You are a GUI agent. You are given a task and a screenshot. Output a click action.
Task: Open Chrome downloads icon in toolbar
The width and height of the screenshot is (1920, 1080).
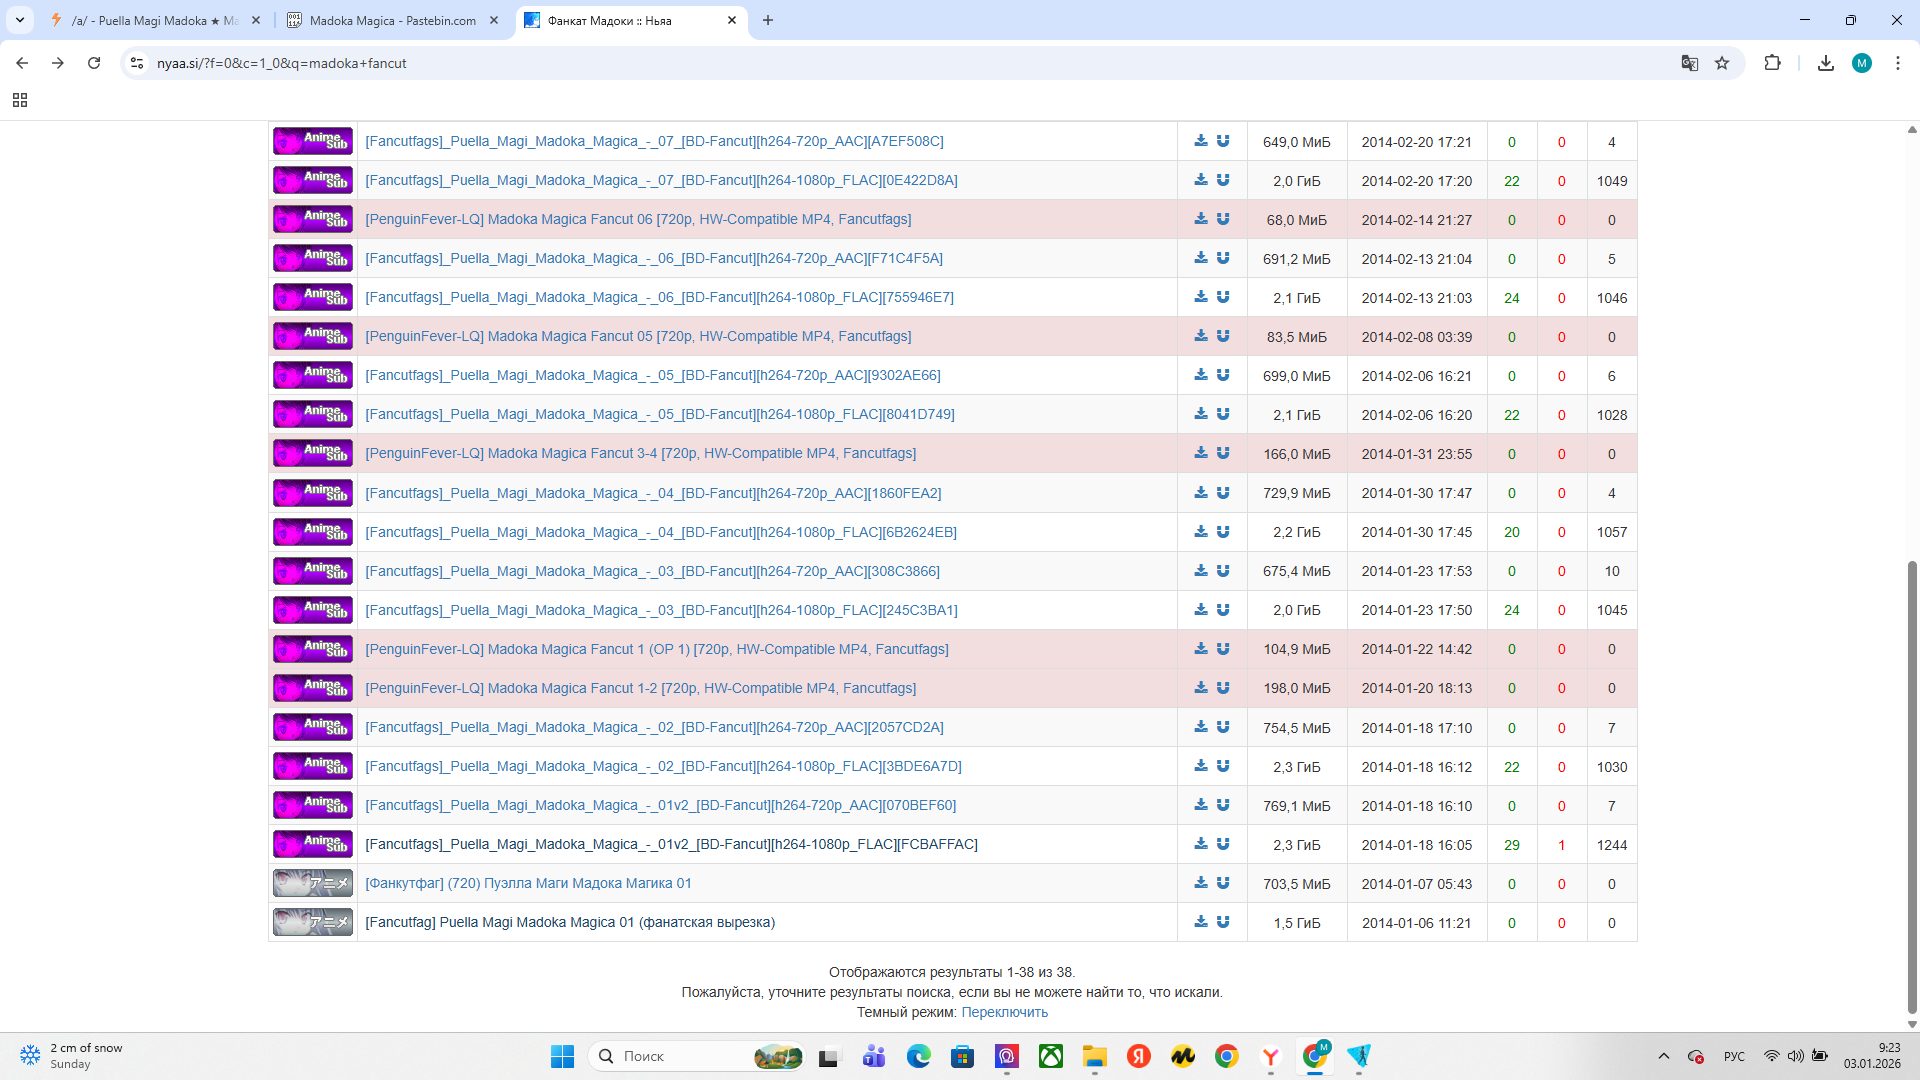[x=1826, y=63]
